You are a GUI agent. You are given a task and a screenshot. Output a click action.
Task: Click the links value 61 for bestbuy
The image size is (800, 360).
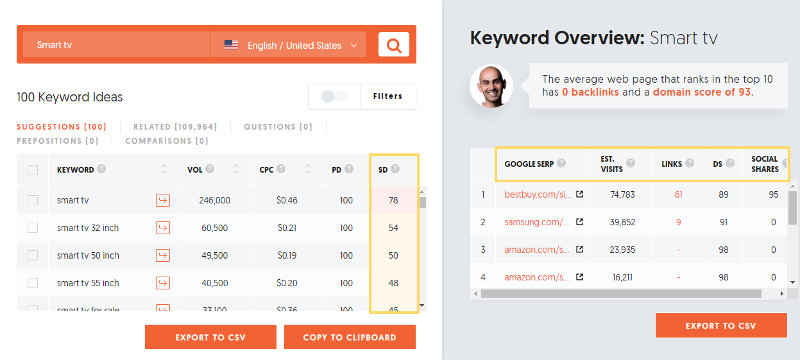click(x=678, y=194)
